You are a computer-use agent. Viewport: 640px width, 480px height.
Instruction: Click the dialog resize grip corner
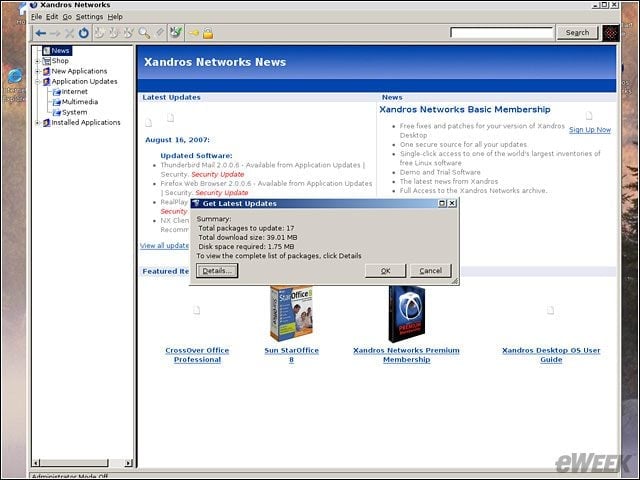pyautogui.click(x=455, y=281)
